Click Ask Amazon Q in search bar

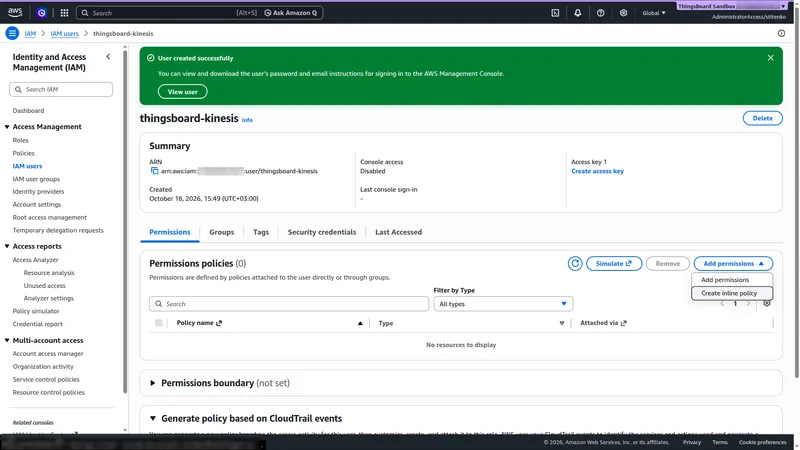(291, 13)
